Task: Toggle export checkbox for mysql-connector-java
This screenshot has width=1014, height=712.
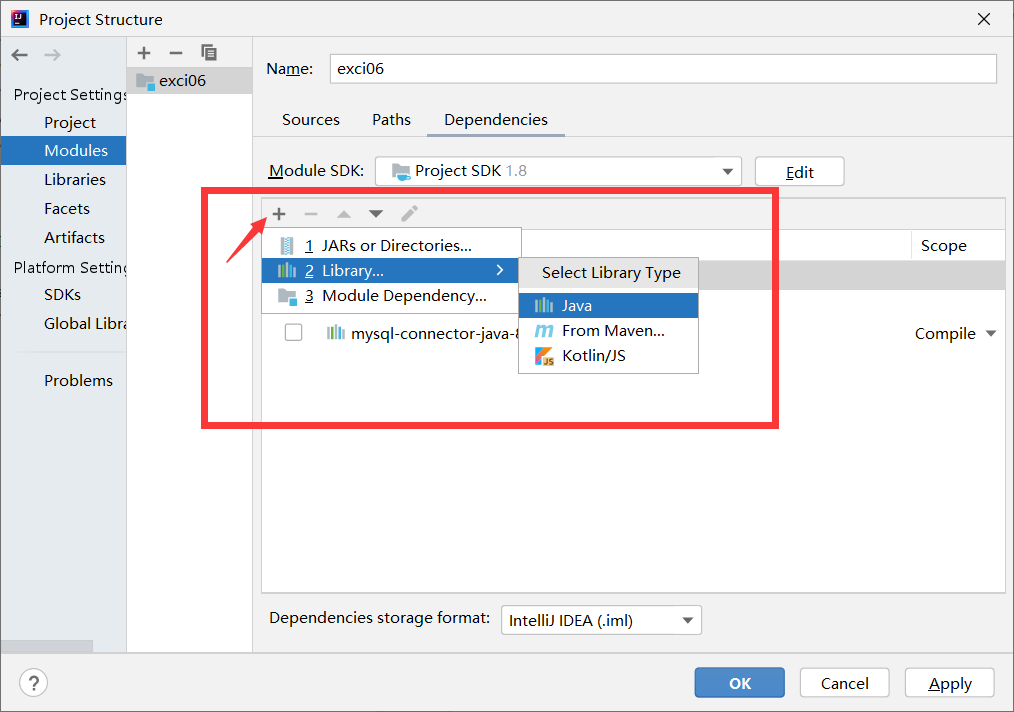Action: click(294, 332)
